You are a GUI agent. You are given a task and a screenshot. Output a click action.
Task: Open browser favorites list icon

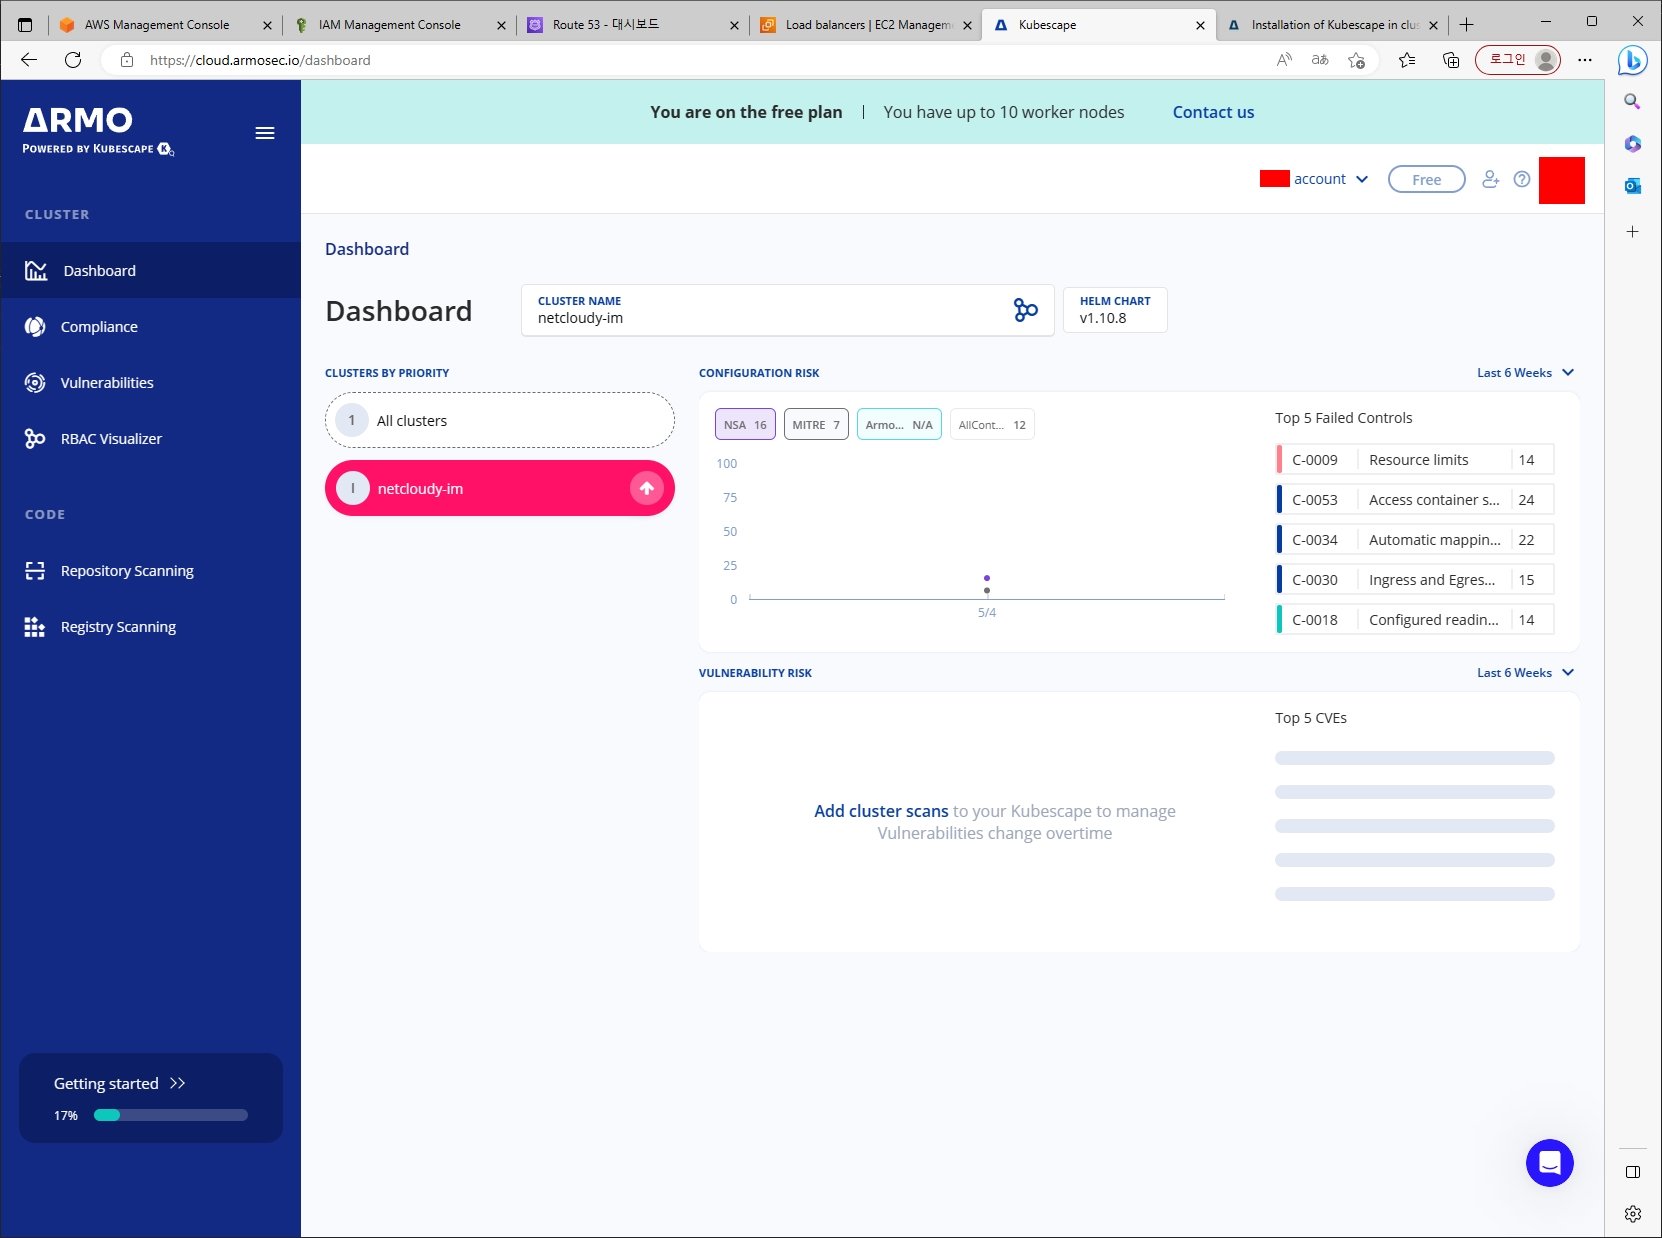tap(1407, 60)
